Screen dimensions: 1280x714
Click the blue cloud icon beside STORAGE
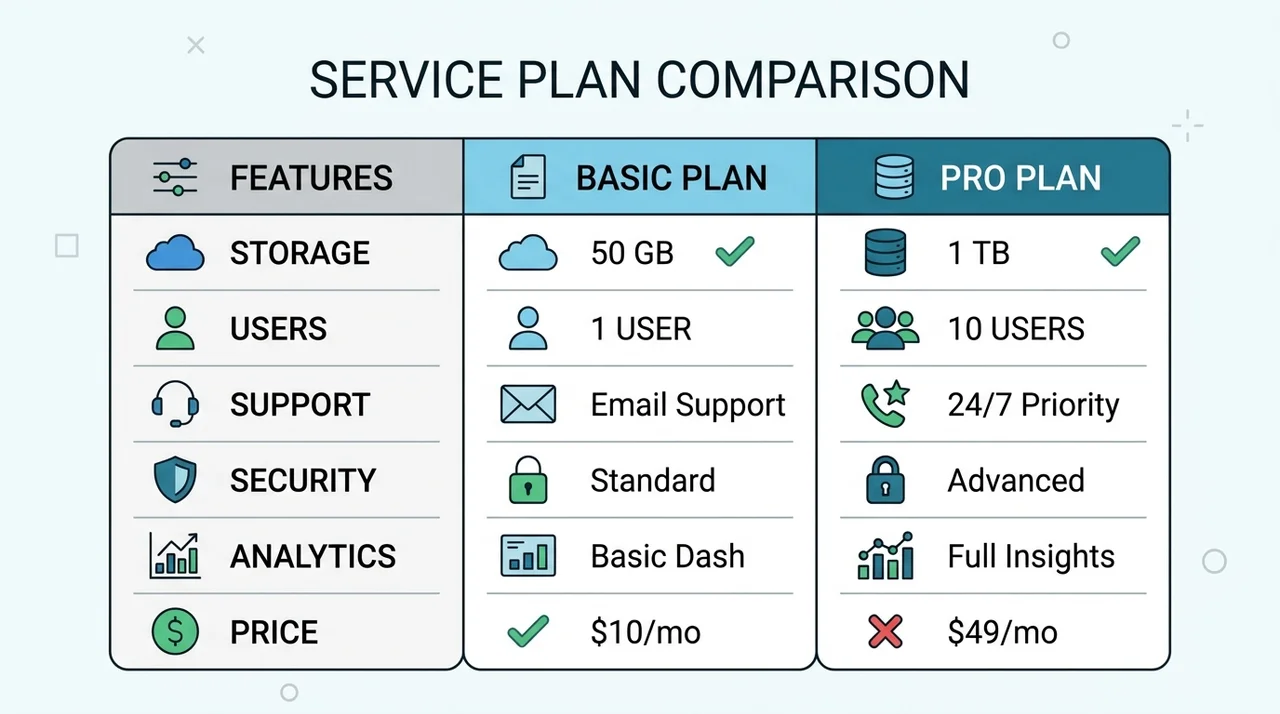tap(175, 253)
